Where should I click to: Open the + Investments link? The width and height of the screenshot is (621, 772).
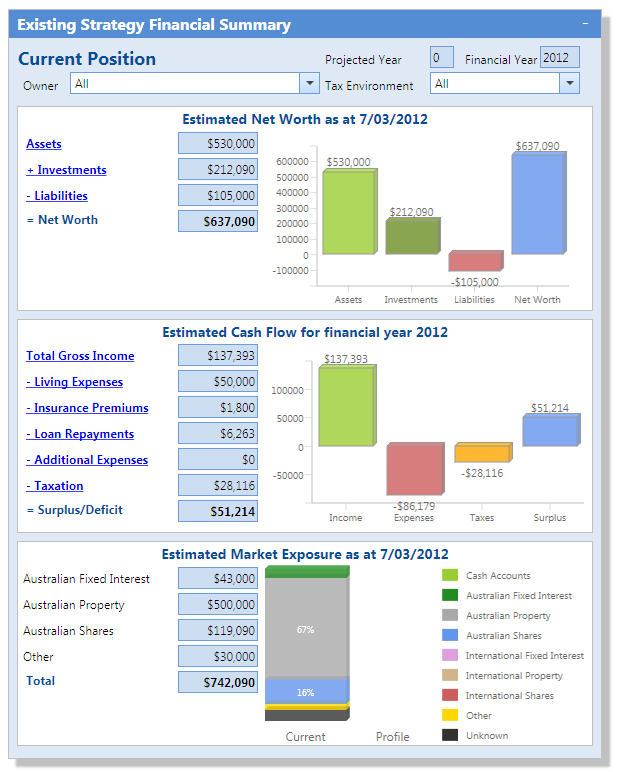pos(66,170)
